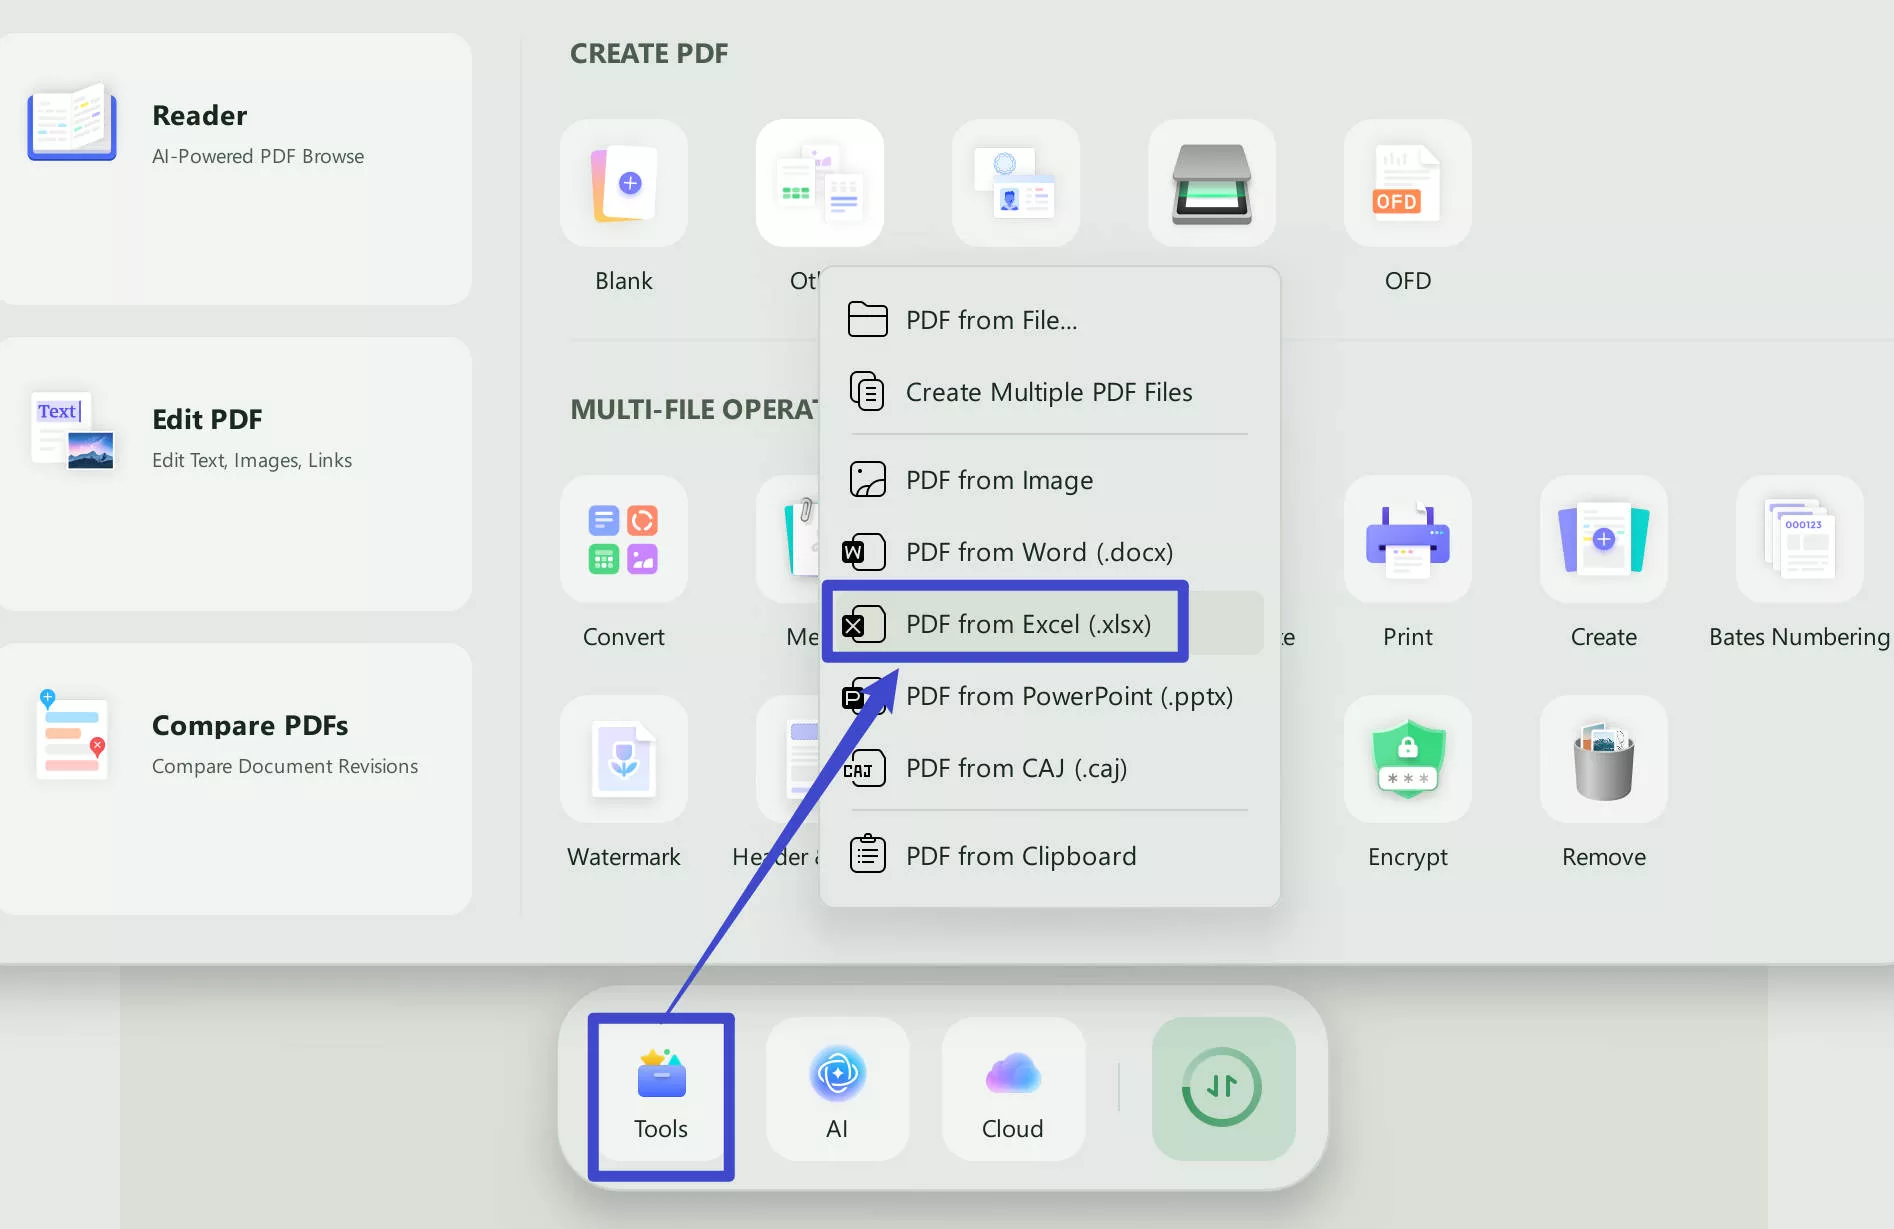Select PDF from Clipboard
The image size is (1894, 1229).
pyautogui.click(x=1019, y=855)
